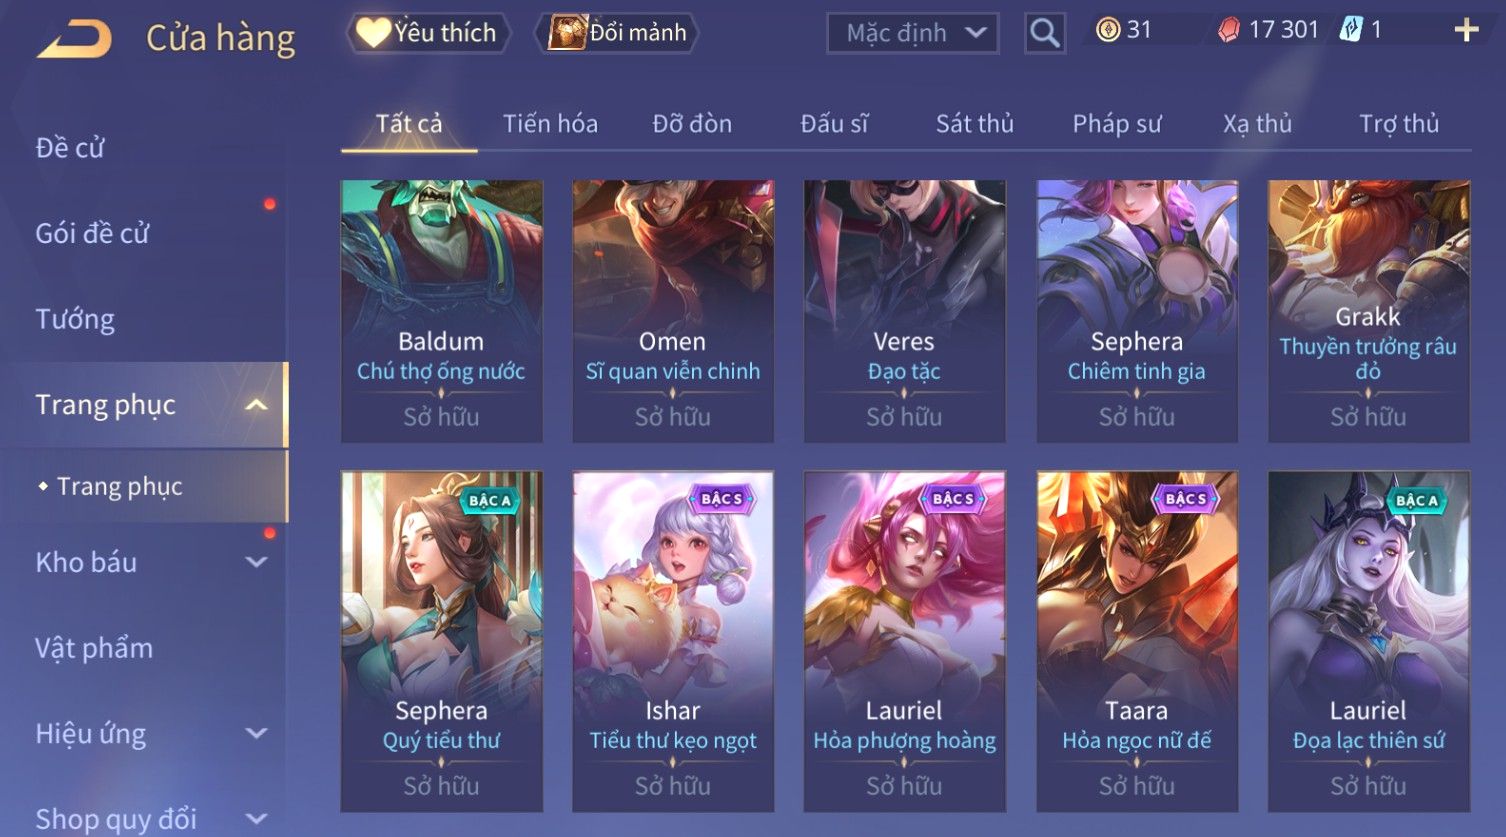Collapse the Trang phục sidebar section

tap(256, 405)
